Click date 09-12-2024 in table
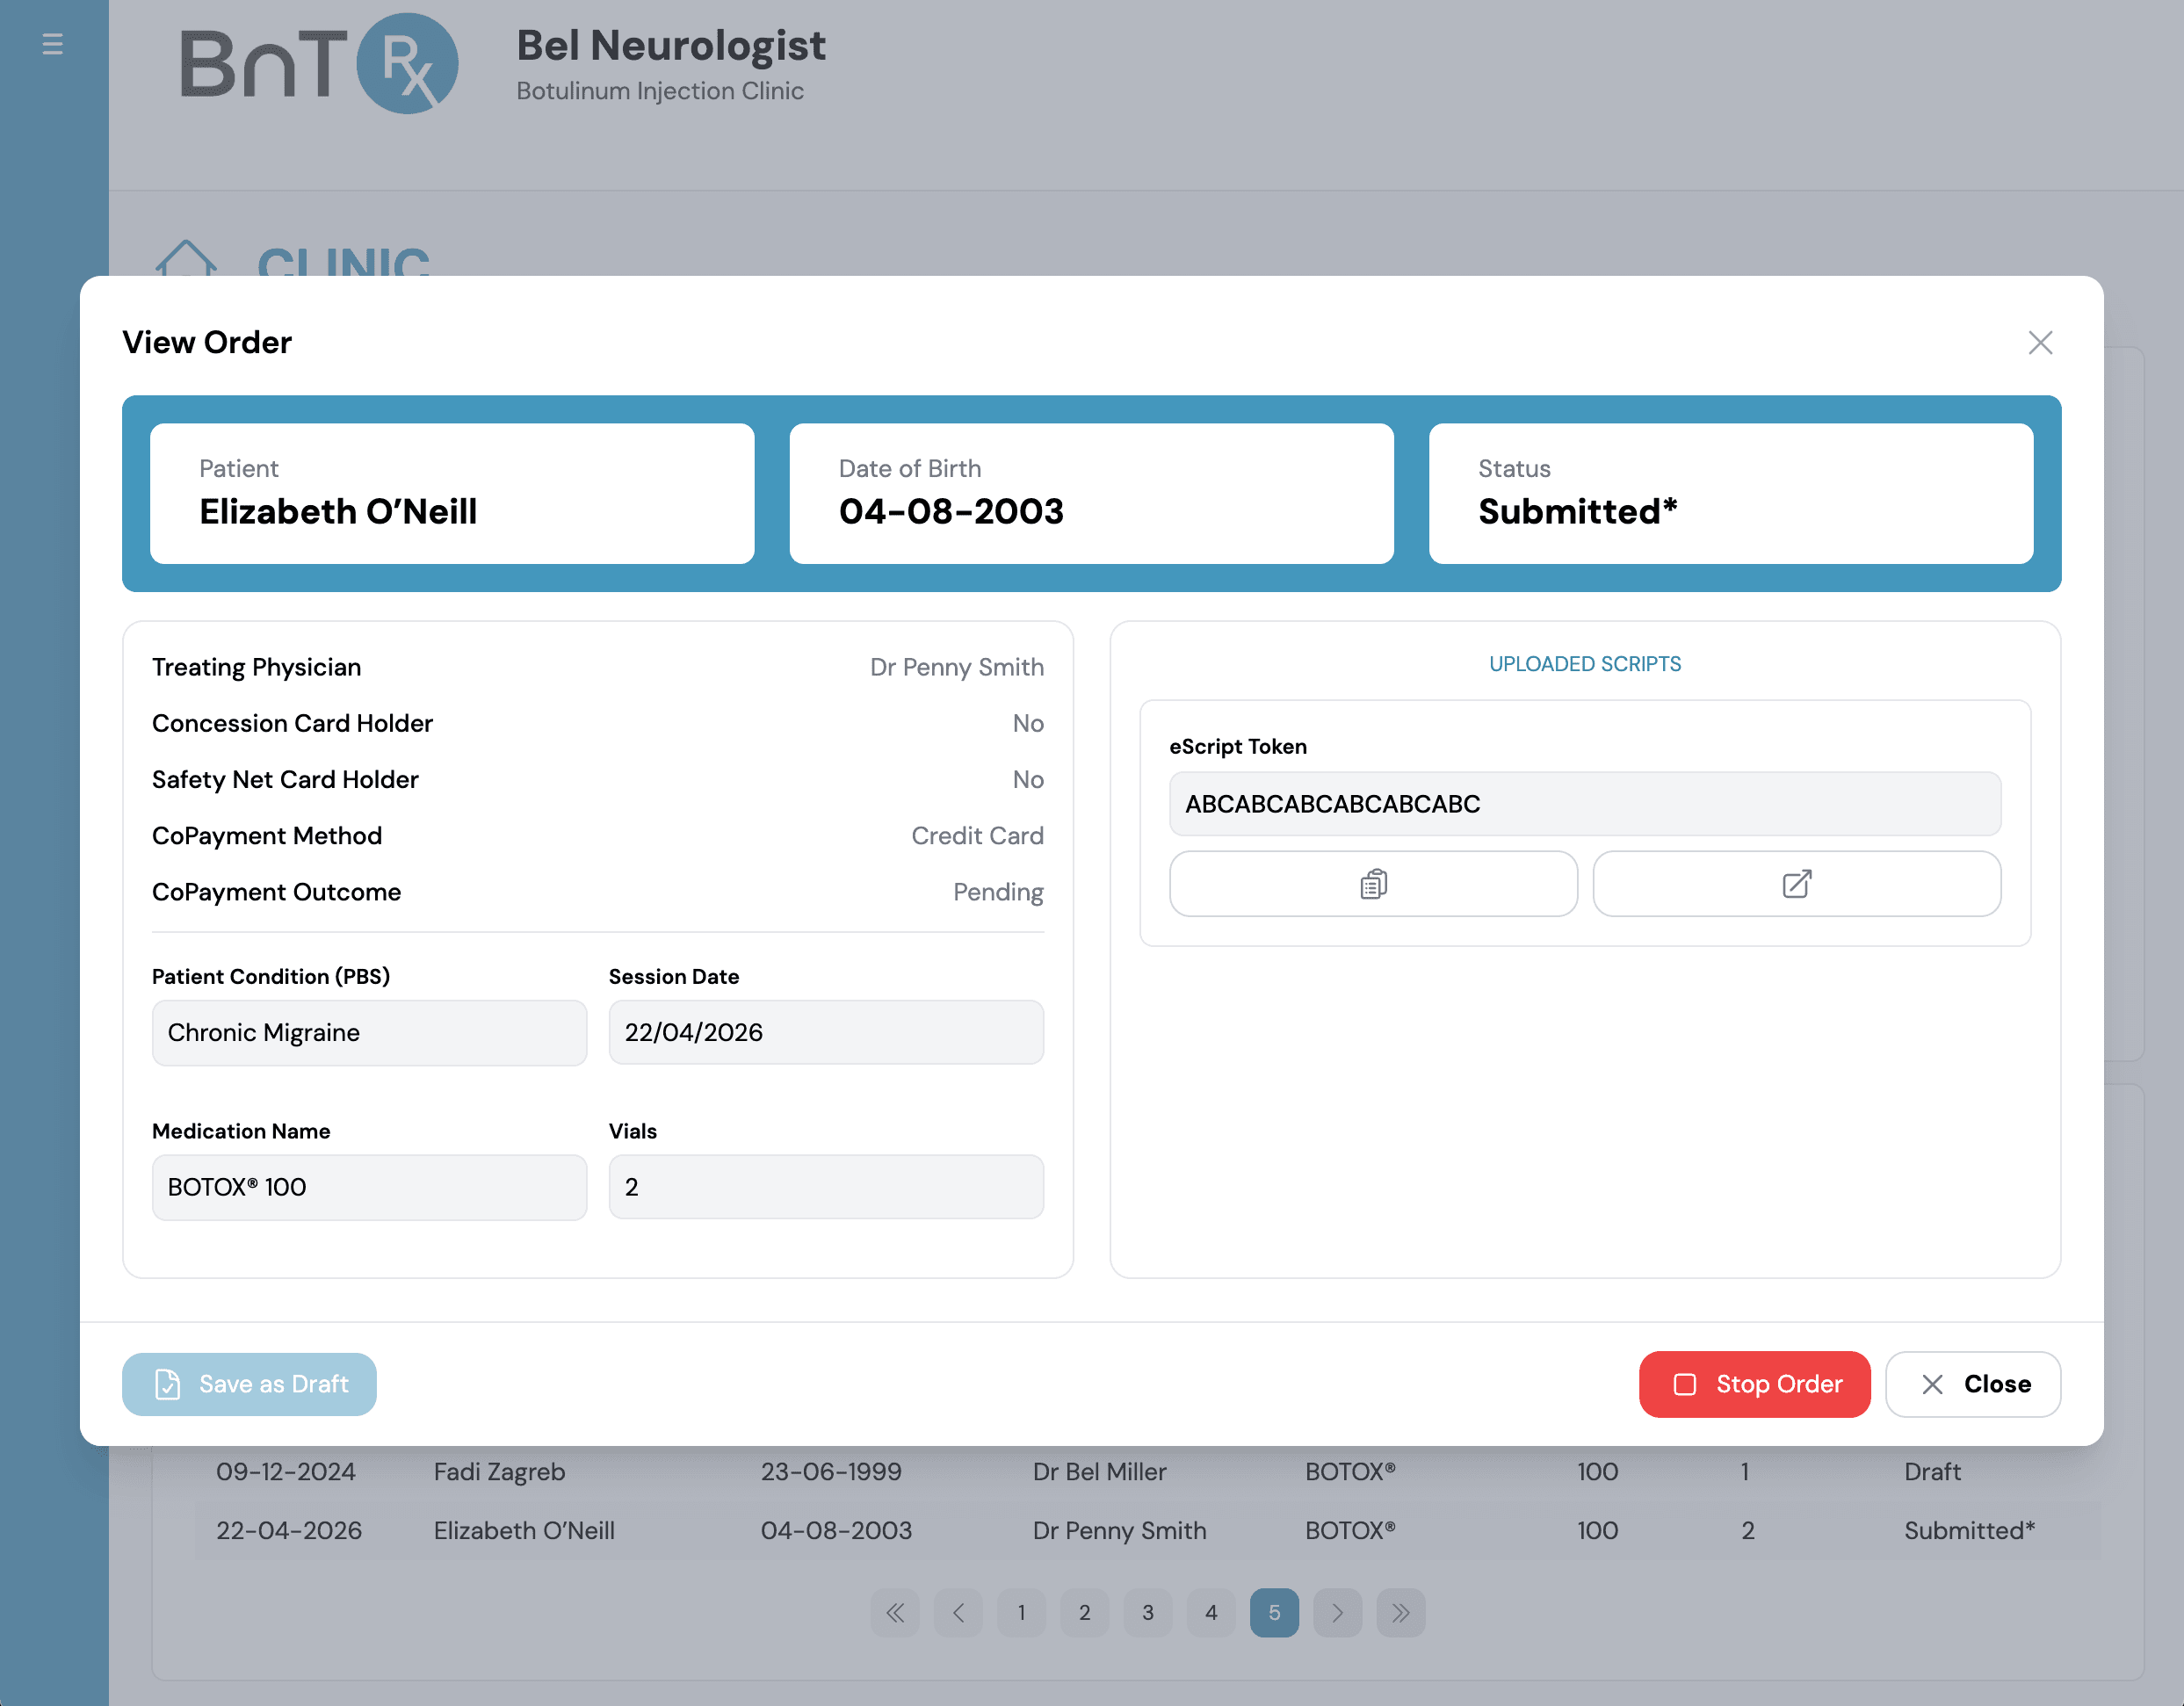The image size is (2184, 1706). pyautogui.click(x=286, y=1472)
